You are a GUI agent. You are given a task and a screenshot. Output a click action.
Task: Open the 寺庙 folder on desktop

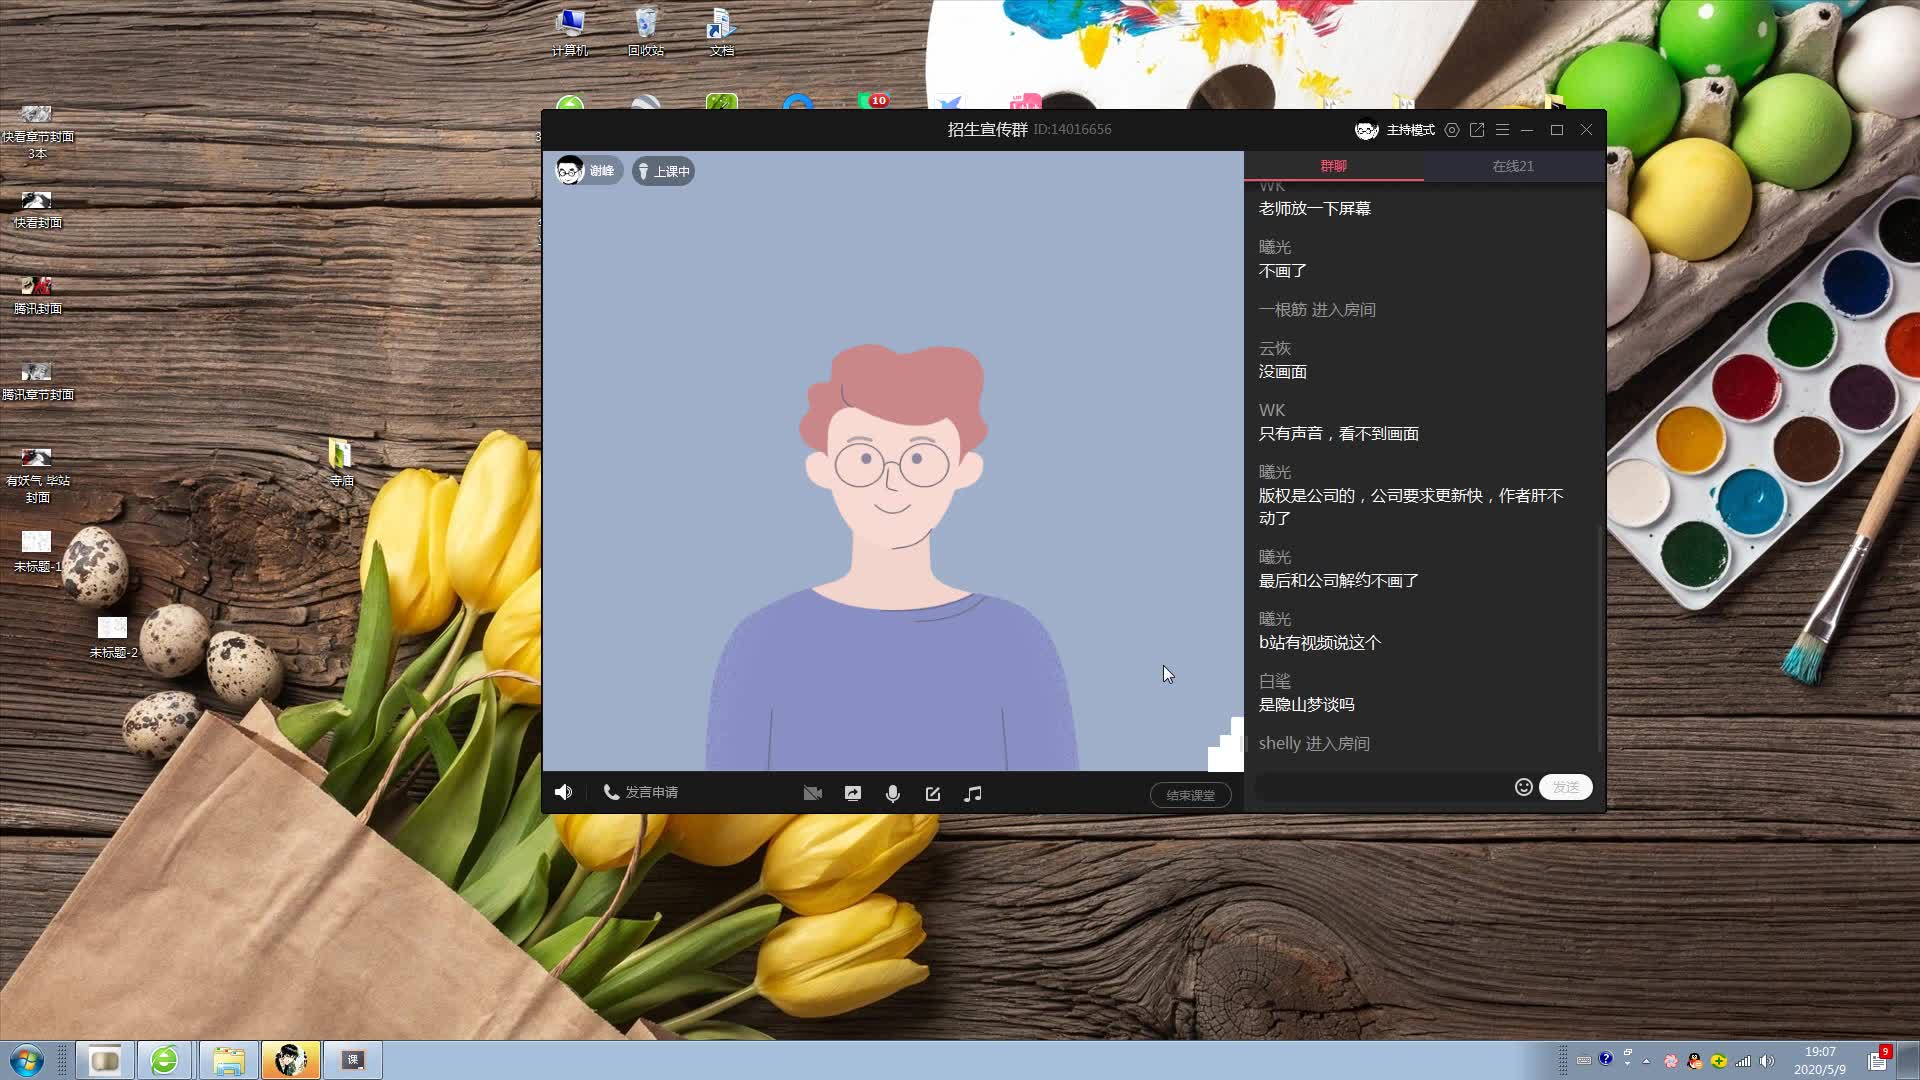(x=341, y=463)
